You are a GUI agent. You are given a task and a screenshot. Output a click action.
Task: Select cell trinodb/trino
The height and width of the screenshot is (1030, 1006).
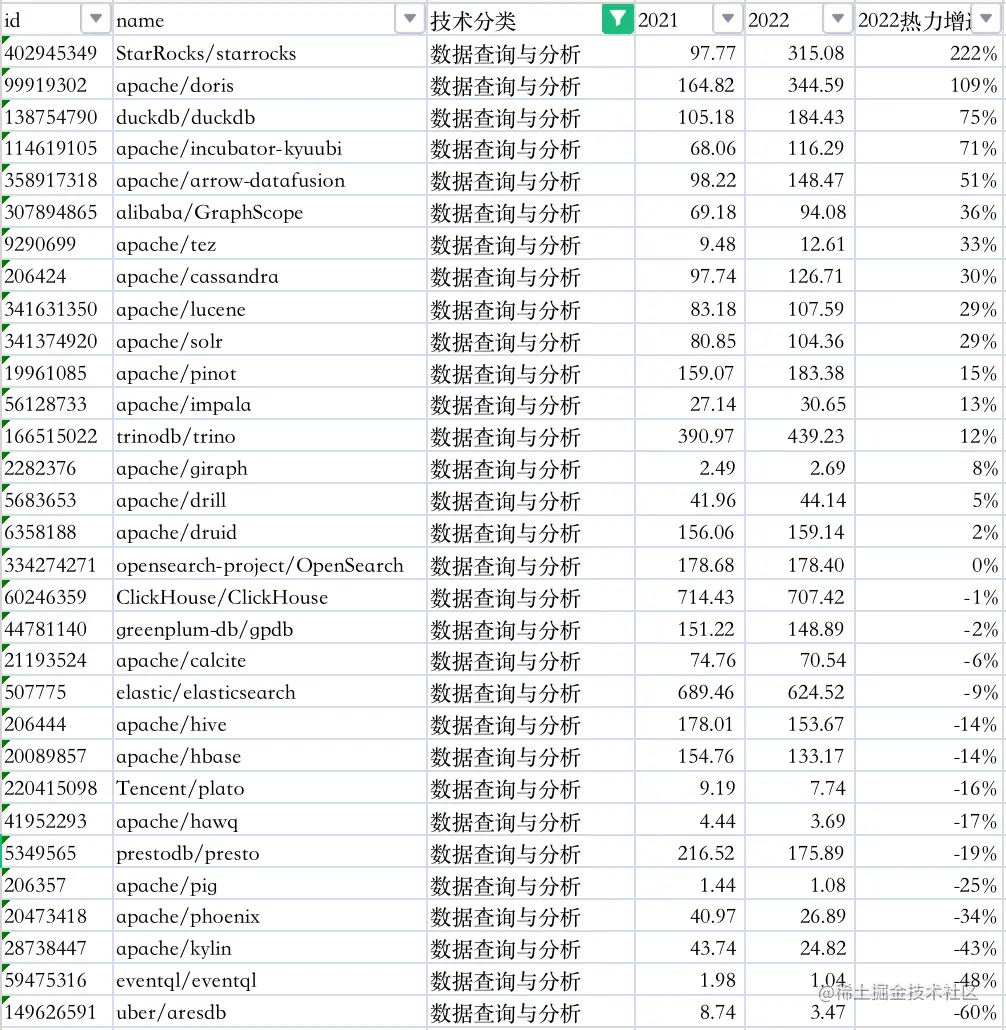coord(269,436)
